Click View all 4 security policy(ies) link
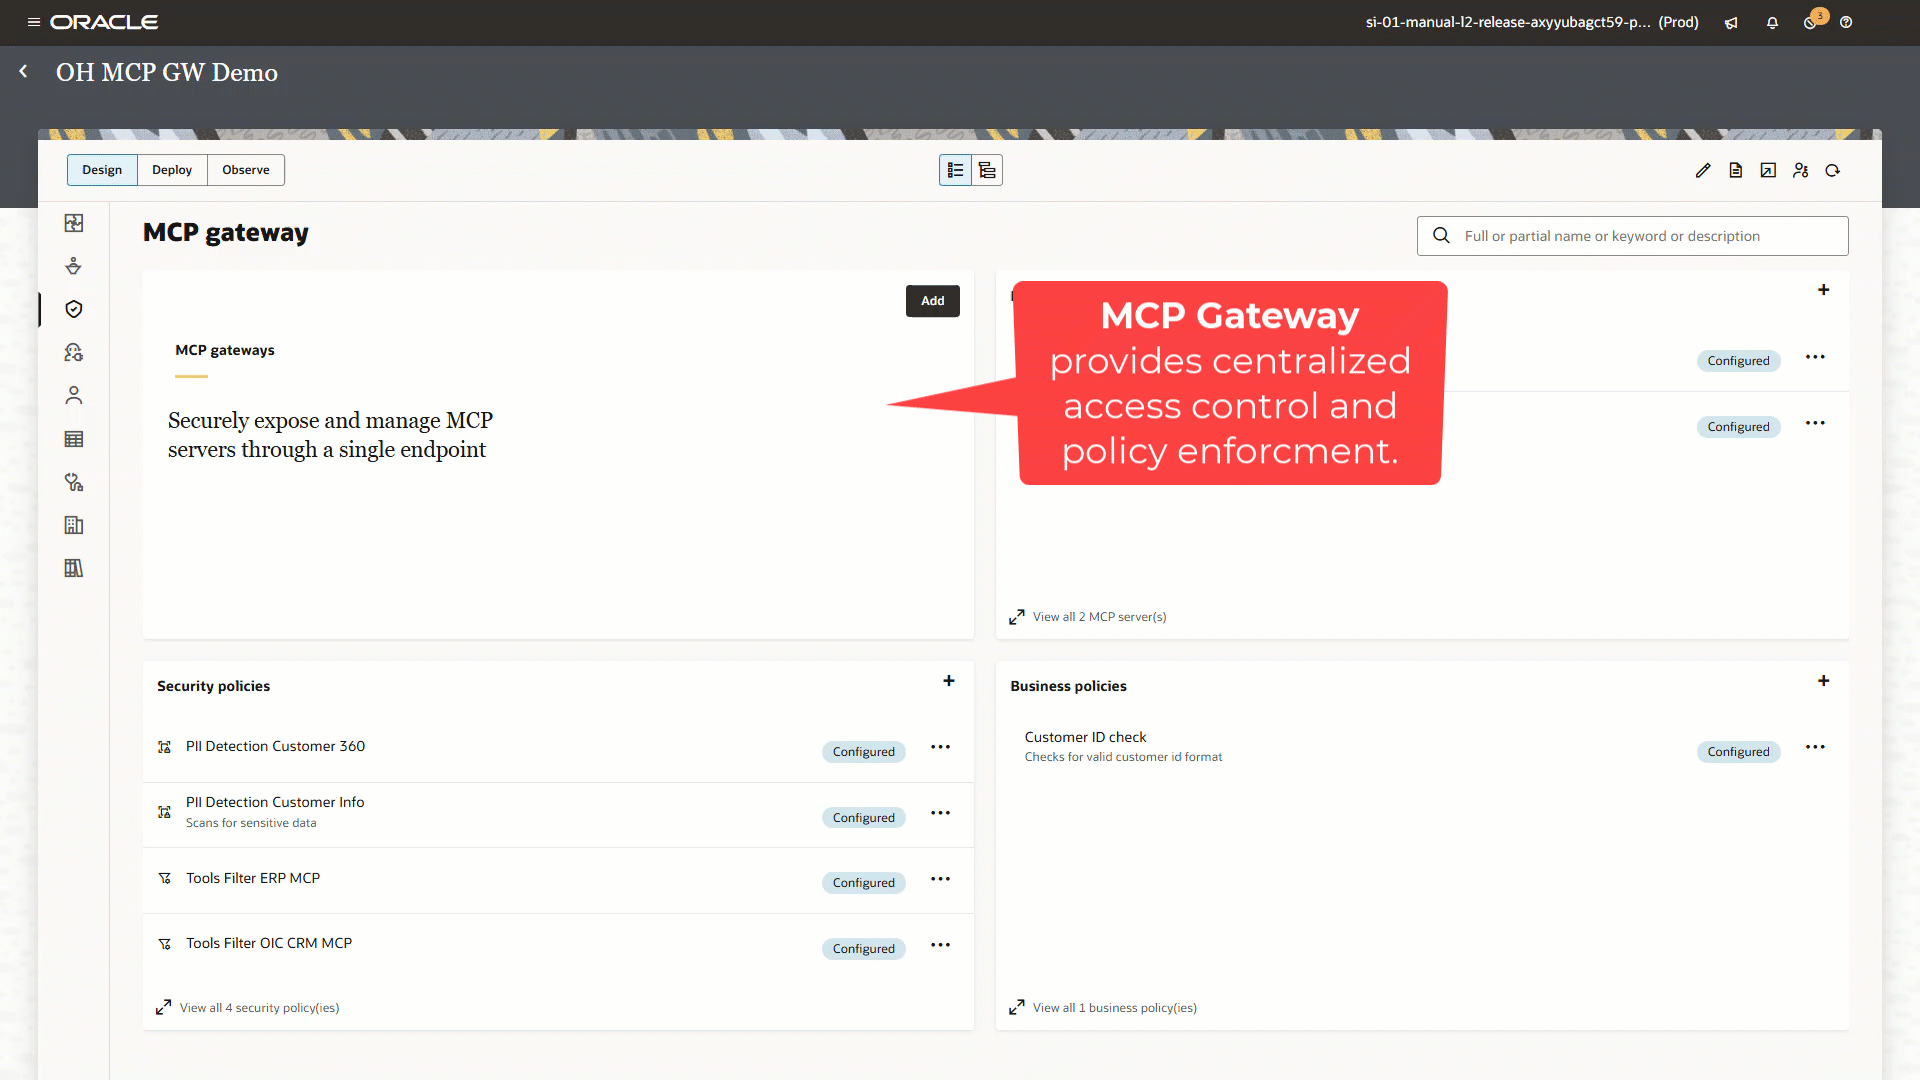The image size is (1920, 1080). 259,1008
